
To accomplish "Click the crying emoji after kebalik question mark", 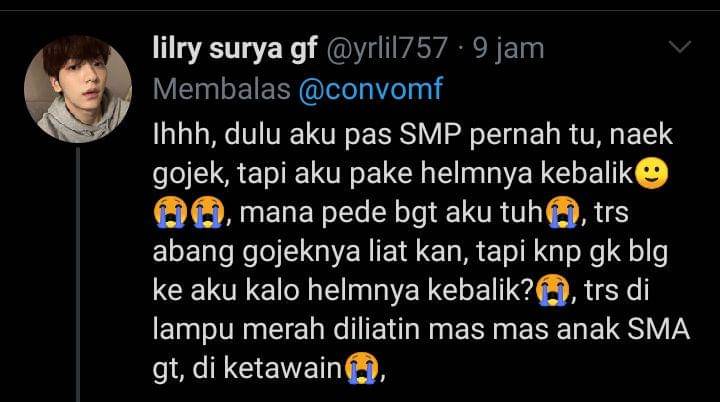I will click(552, 290).
